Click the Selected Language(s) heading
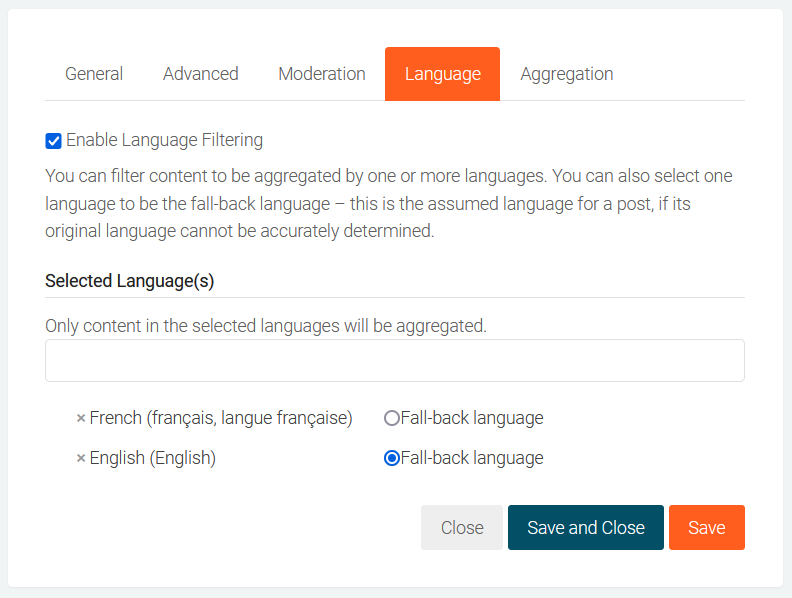Screen dimensions: 792x598 point(130,281)
